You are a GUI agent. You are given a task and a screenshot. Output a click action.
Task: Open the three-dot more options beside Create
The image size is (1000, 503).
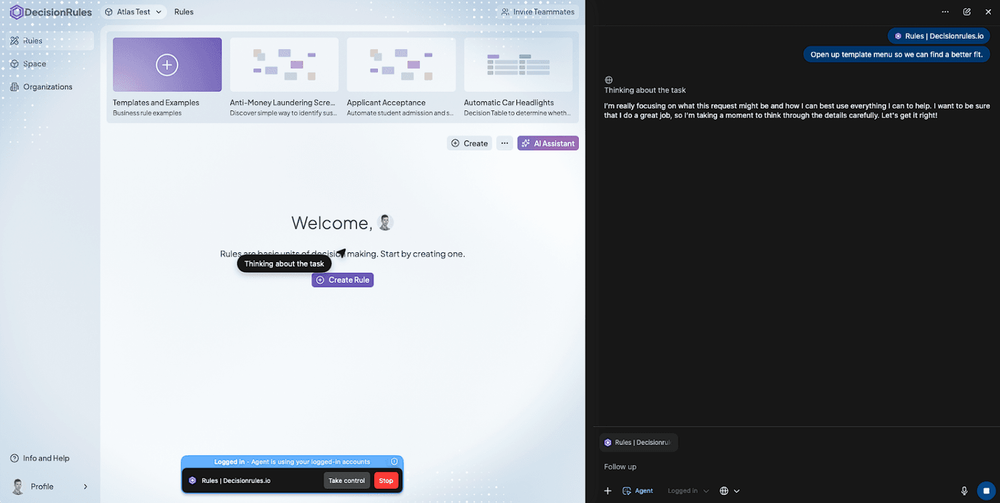pos(504,143)
